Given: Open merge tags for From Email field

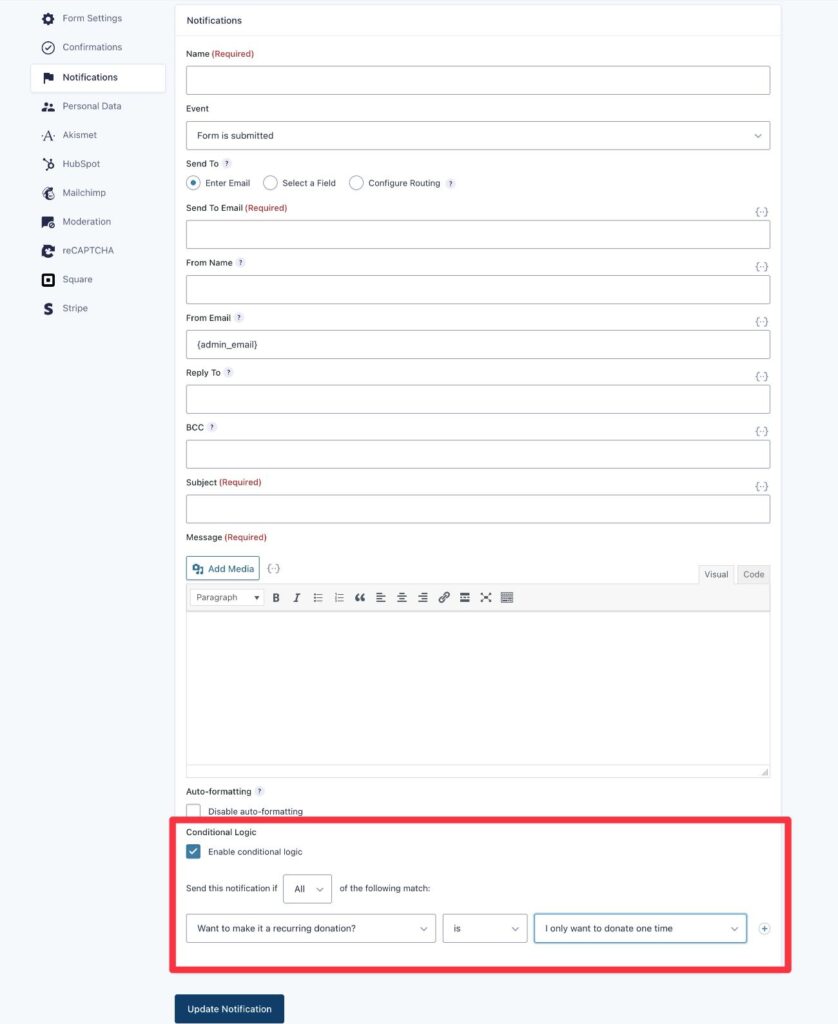Looking at the screenshot, I should pyautogui.click(x=762, y=321).
